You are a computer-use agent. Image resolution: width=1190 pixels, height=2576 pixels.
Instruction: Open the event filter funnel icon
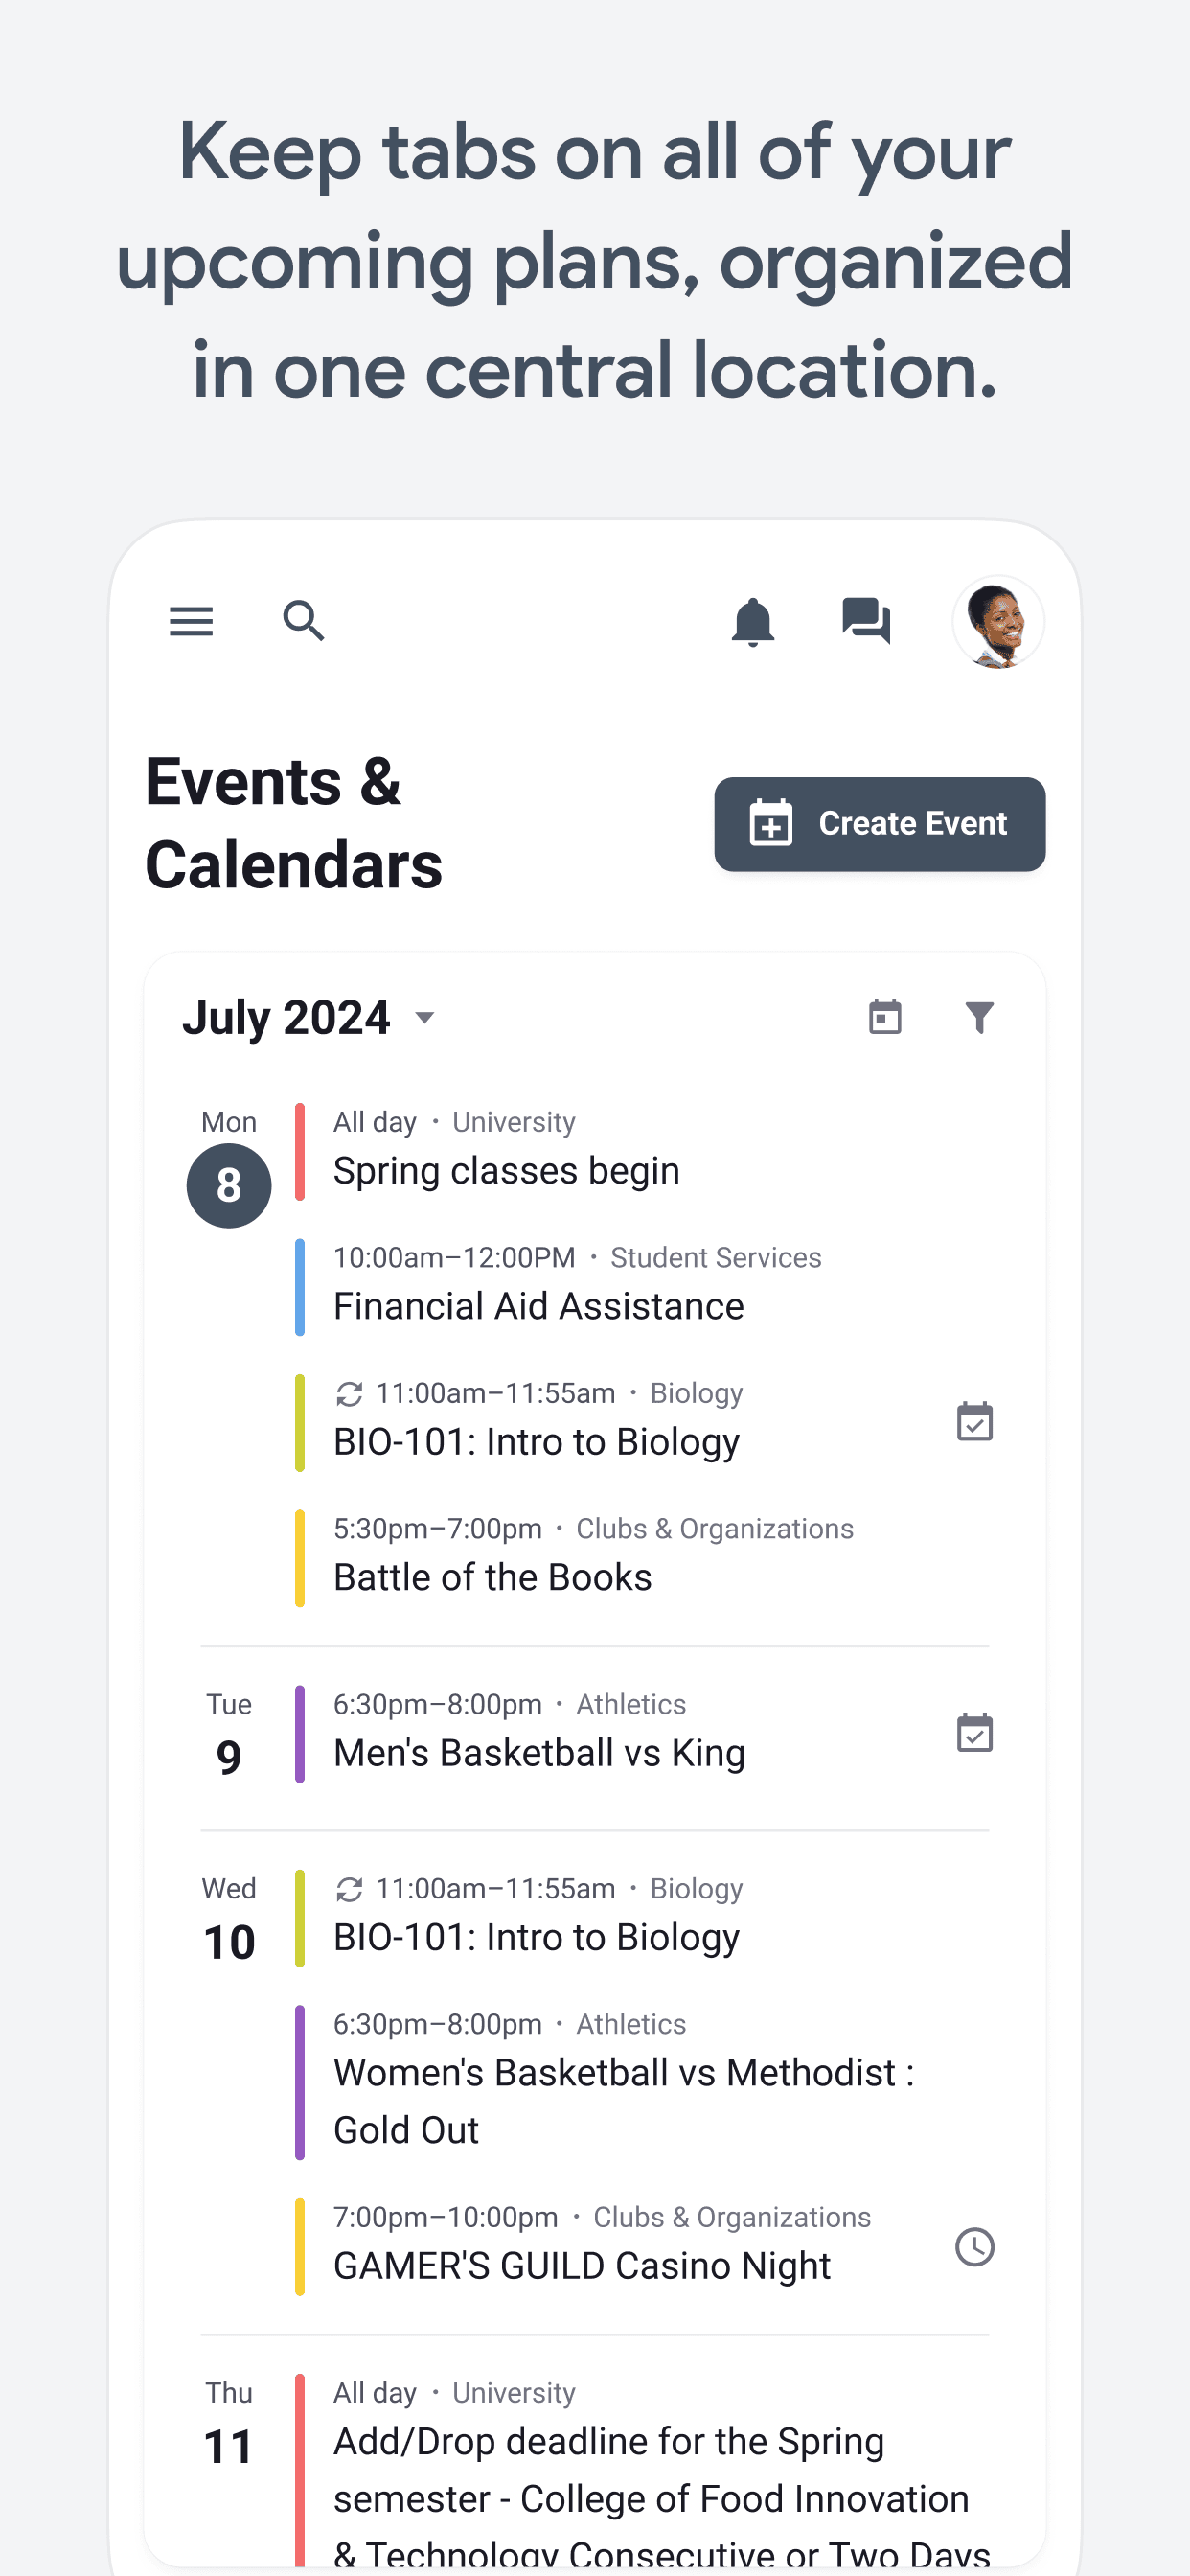coord(979,1017)
